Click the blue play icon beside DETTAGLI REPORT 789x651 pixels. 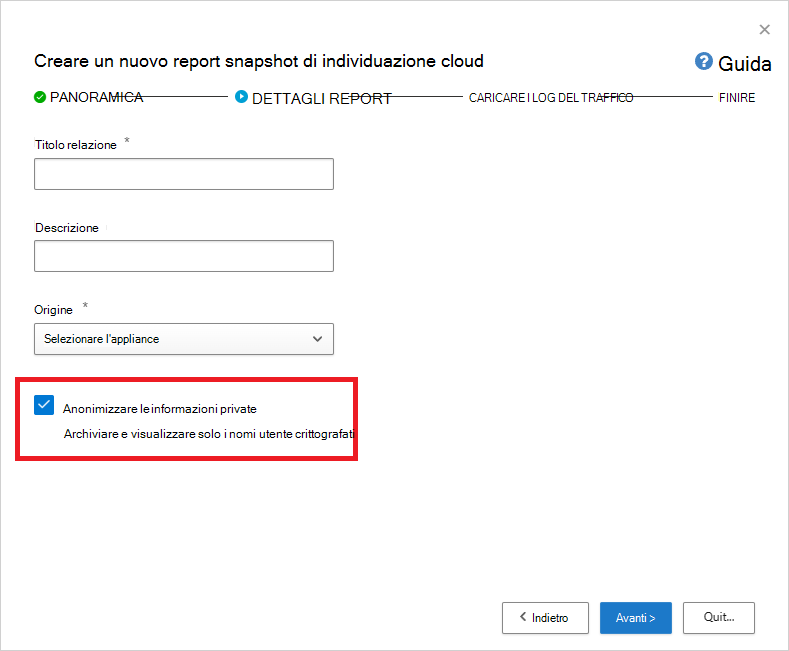point(242,97)
